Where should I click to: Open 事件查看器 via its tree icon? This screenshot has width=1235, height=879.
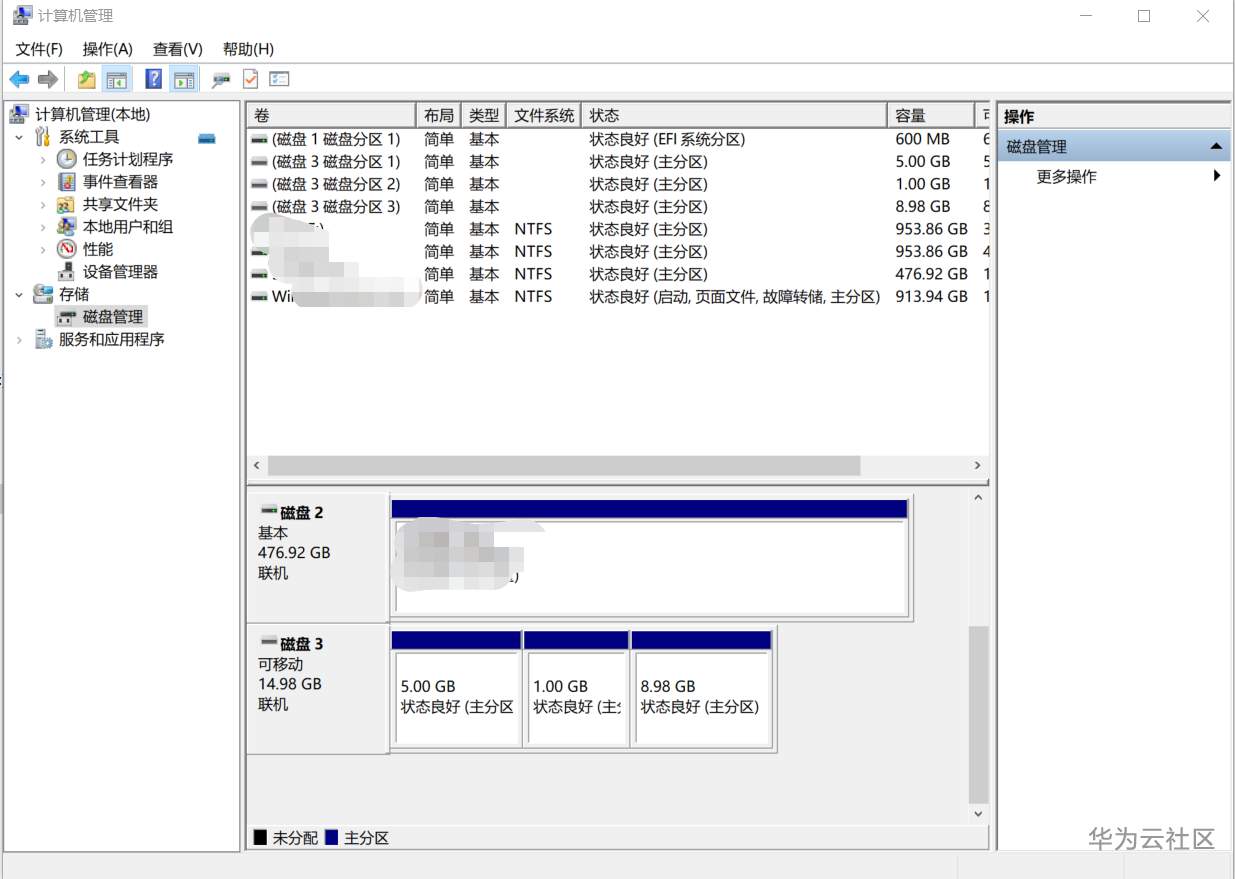(x=67, y=182)
